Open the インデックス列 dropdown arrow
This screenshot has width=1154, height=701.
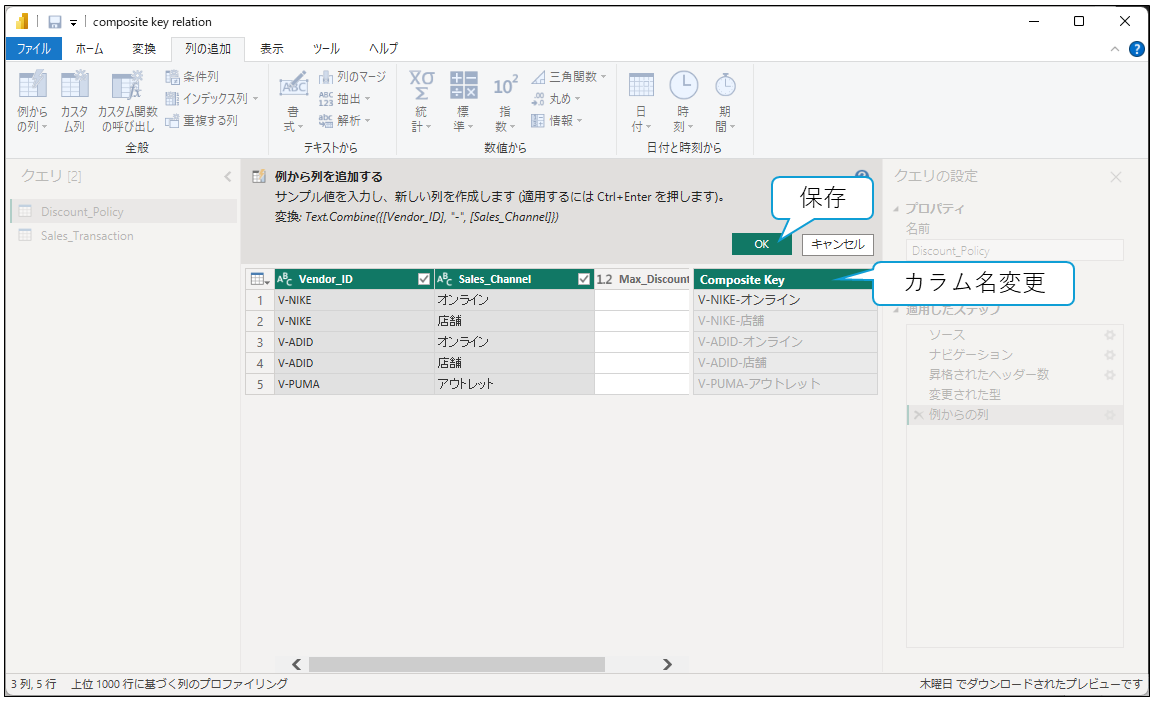click(255, 99)
